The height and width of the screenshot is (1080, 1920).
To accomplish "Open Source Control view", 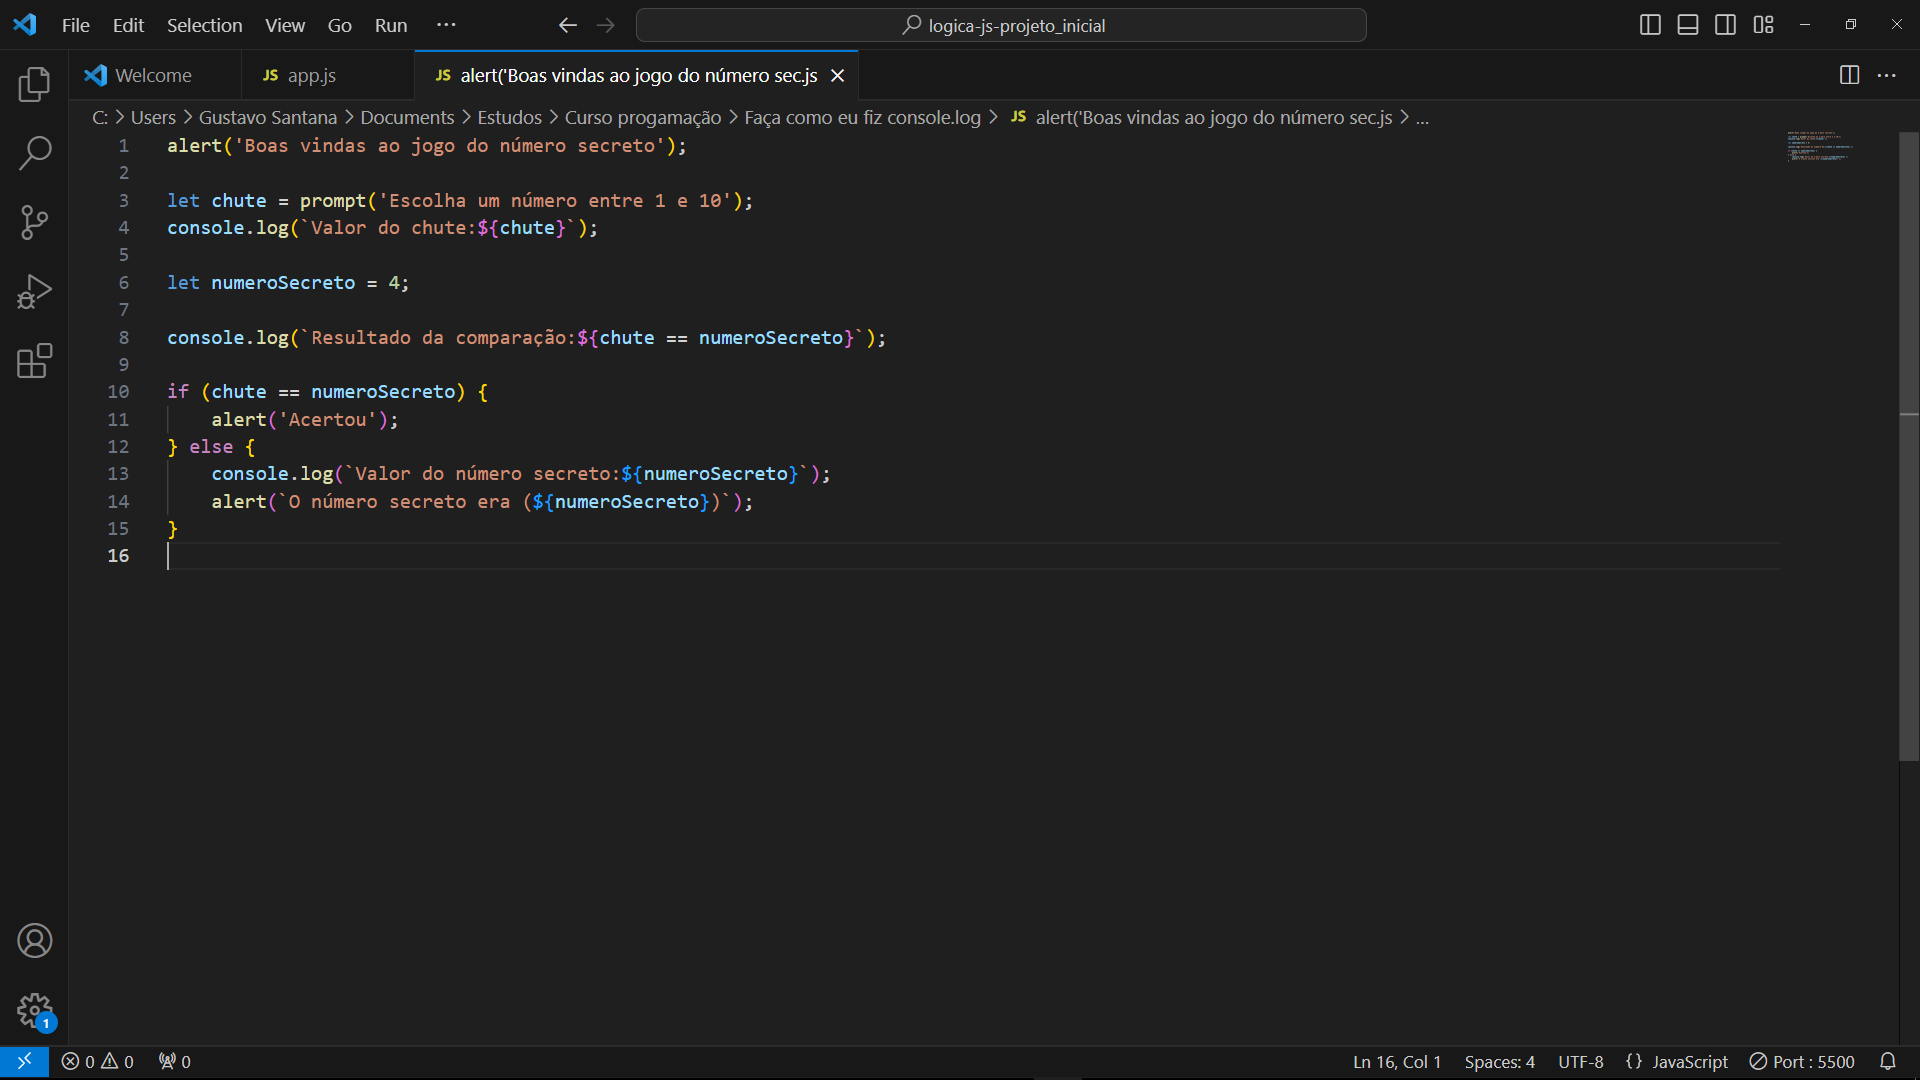I will click(x=34, y=222).
